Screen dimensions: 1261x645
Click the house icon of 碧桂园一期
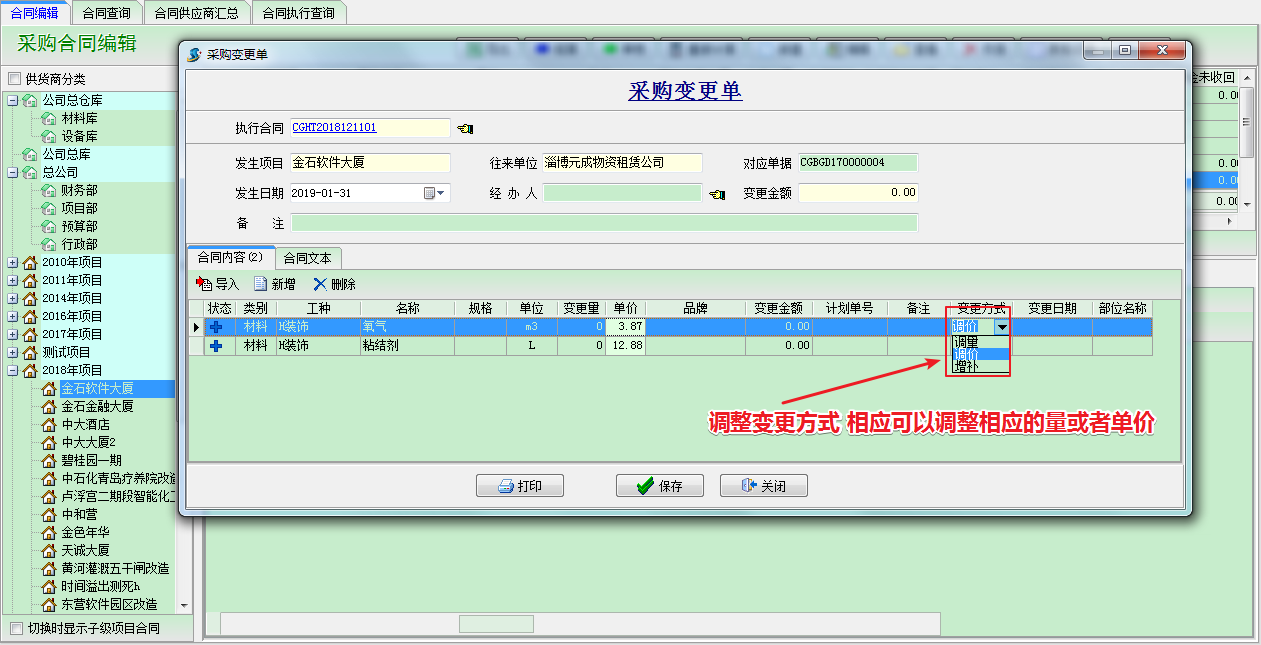point(48,460)
